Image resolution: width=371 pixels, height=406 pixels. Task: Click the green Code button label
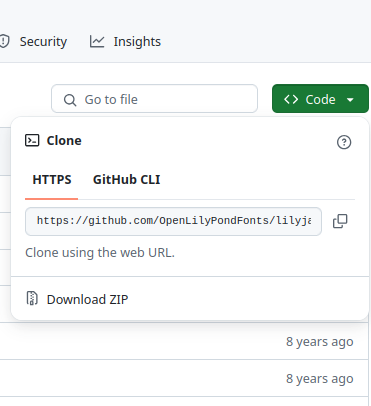click(x=320, y=99)
